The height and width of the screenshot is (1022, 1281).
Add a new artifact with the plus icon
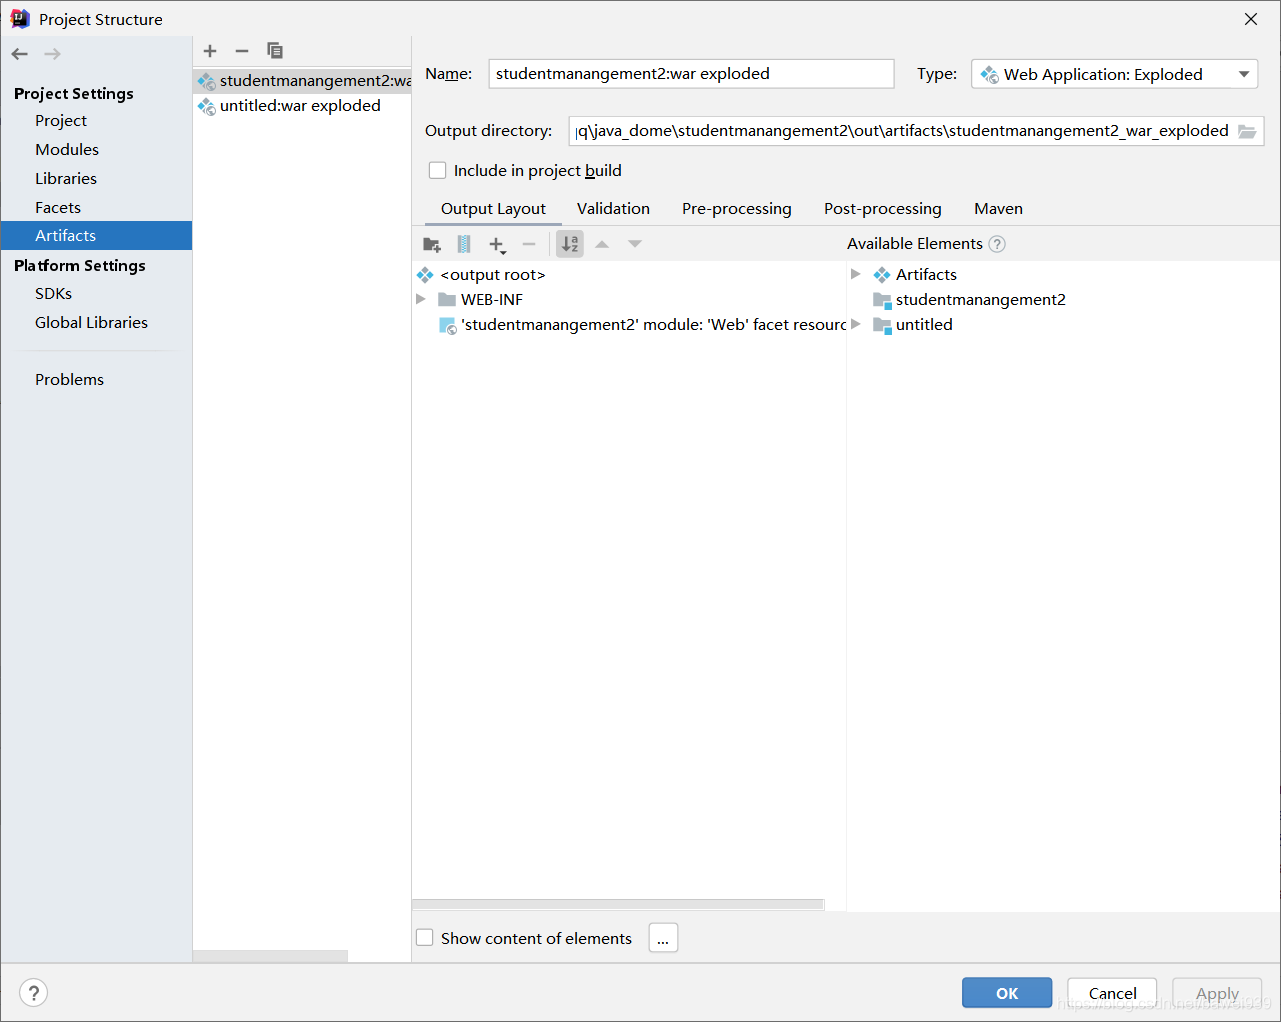(x=210, y=51)
